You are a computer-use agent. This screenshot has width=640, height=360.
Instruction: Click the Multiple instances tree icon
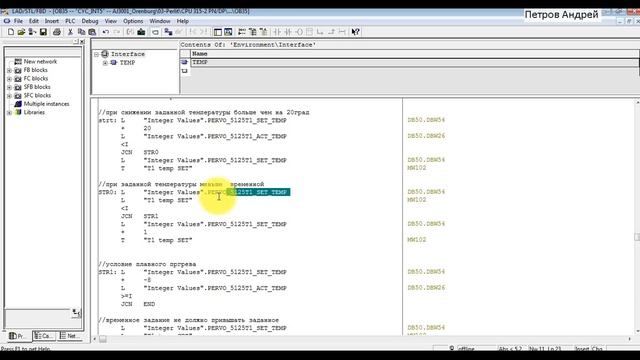(x=18, y=104)
